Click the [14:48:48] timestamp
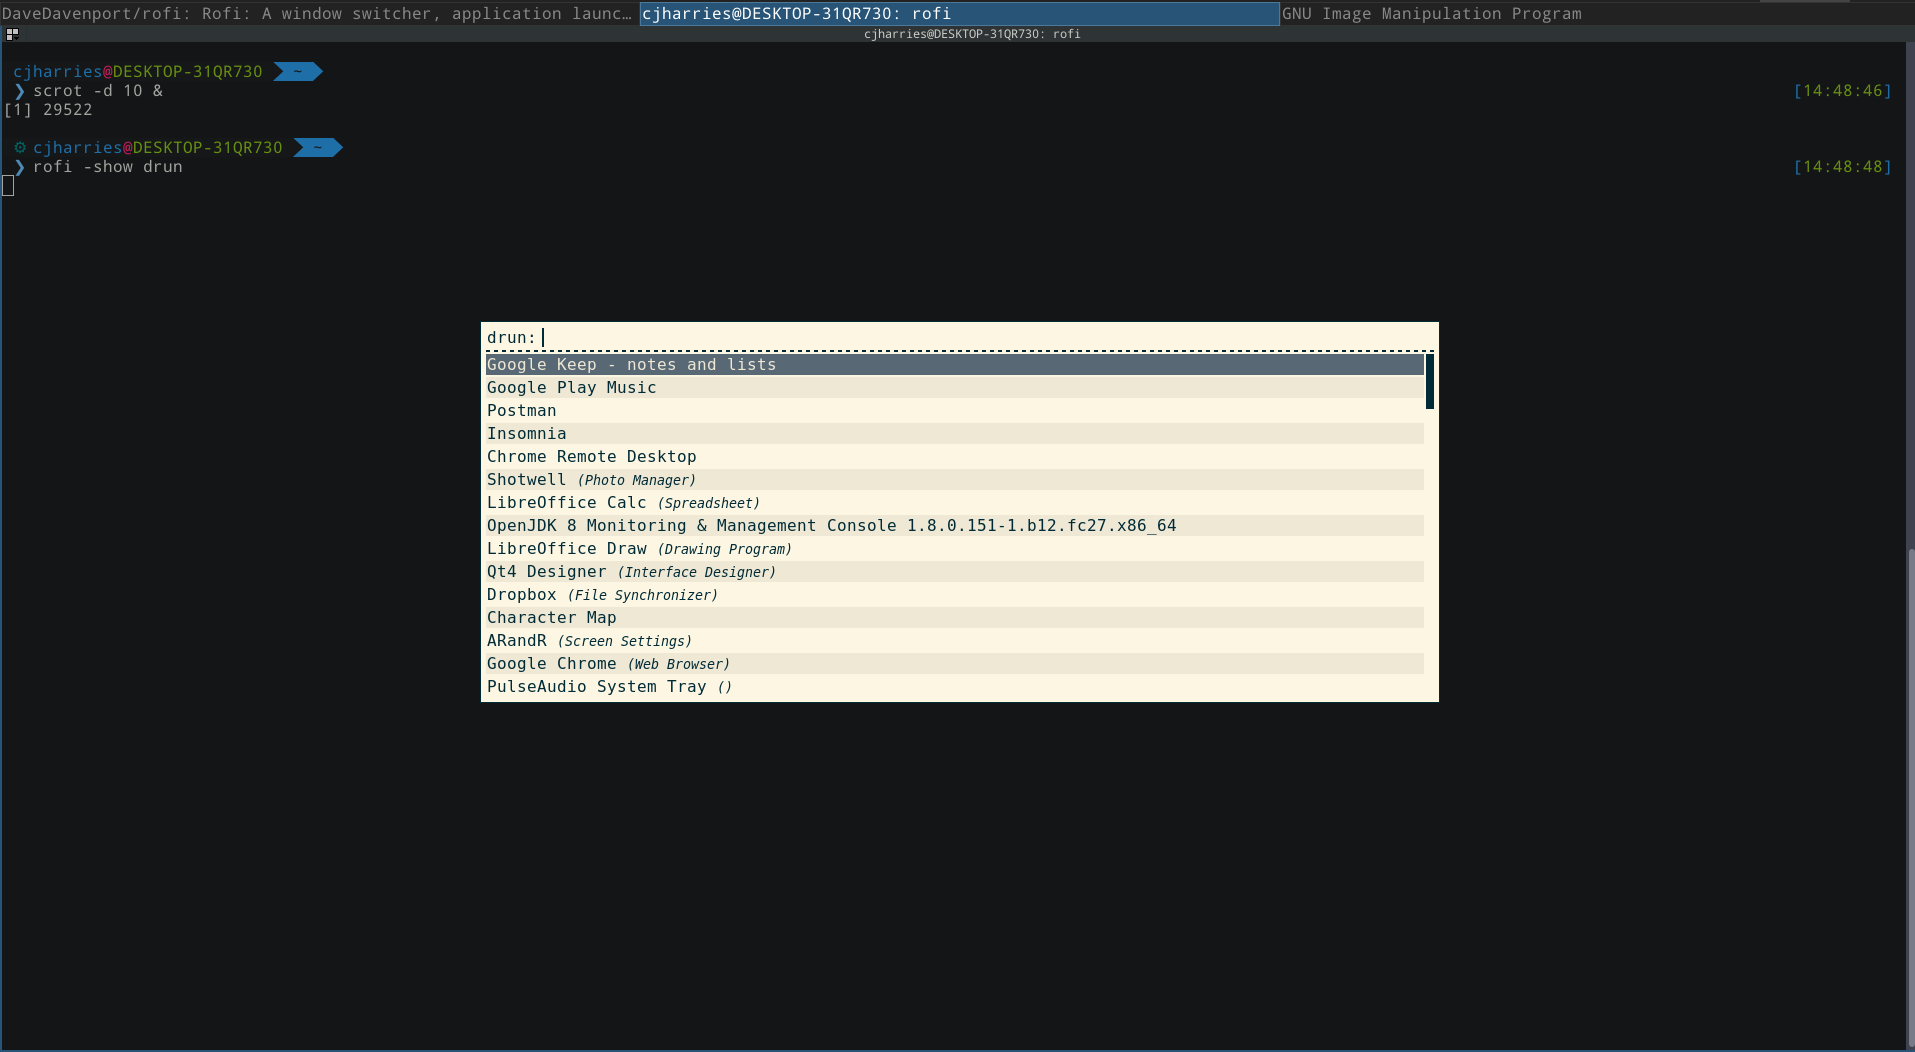This screenshot has height=1052, width=1915. pyautogui.click(x=1842, y=167)
